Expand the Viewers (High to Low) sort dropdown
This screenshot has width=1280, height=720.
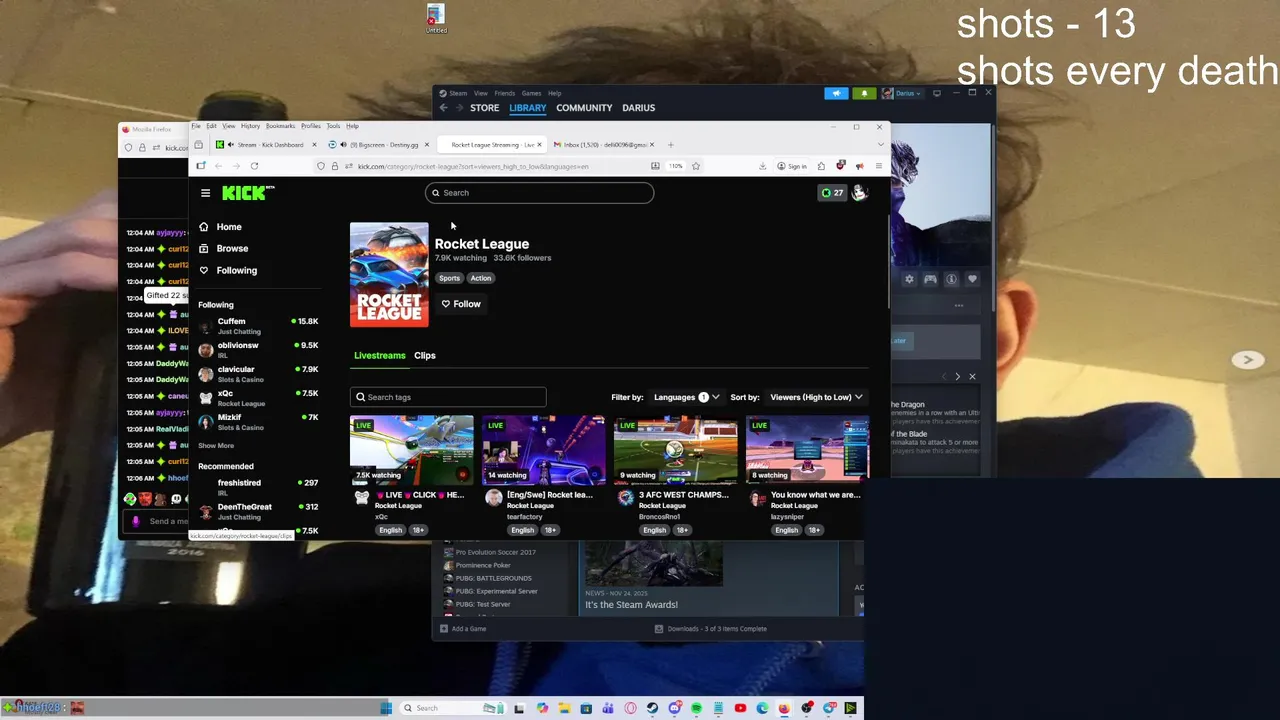[816, 397]
